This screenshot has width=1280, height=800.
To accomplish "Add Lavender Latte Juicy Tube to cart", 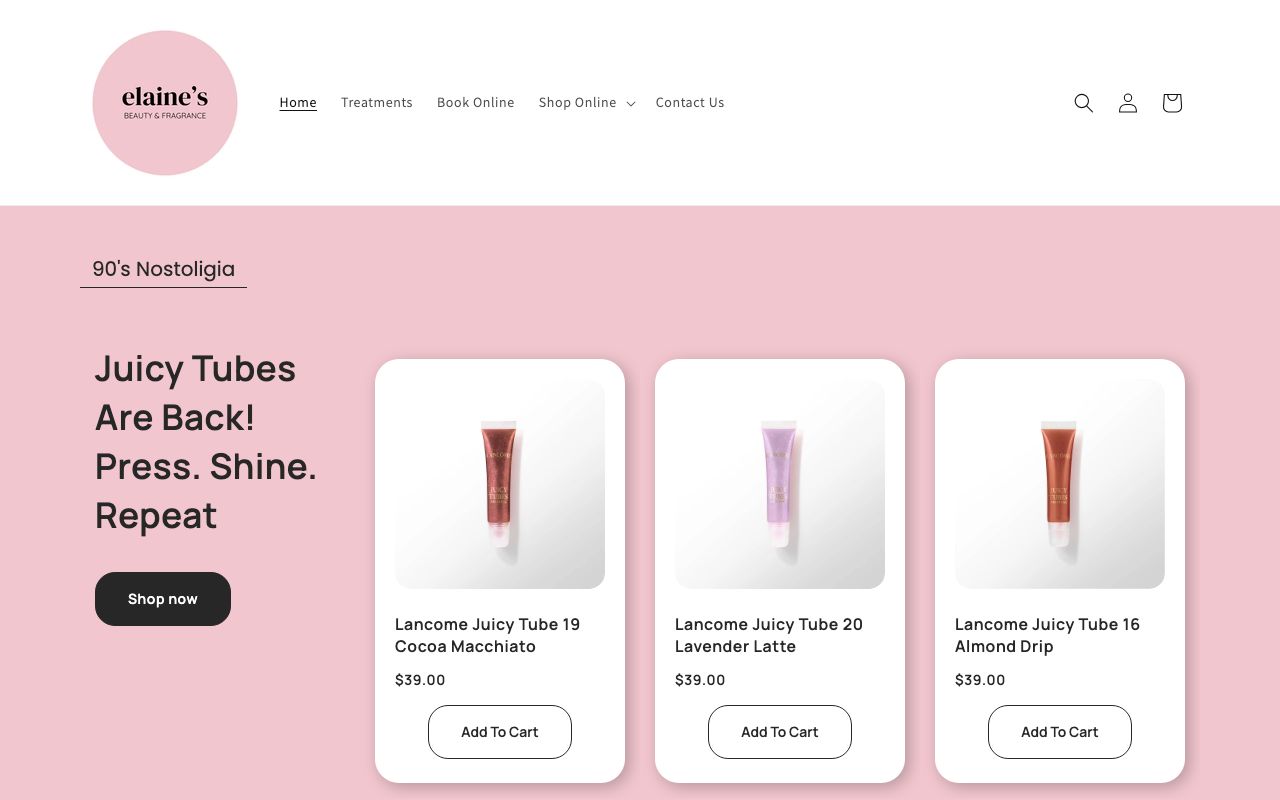I will [780, 732].
